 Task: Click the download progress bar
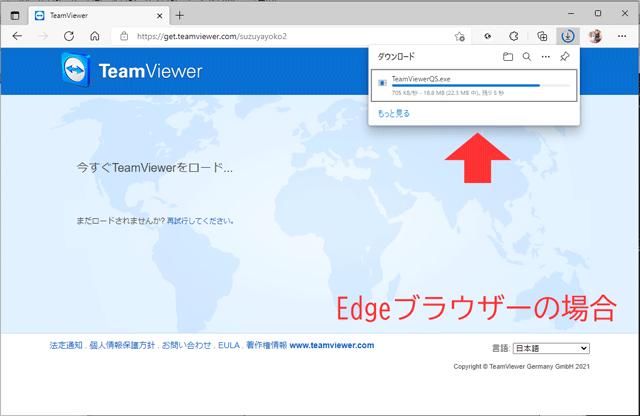(481, 86)
